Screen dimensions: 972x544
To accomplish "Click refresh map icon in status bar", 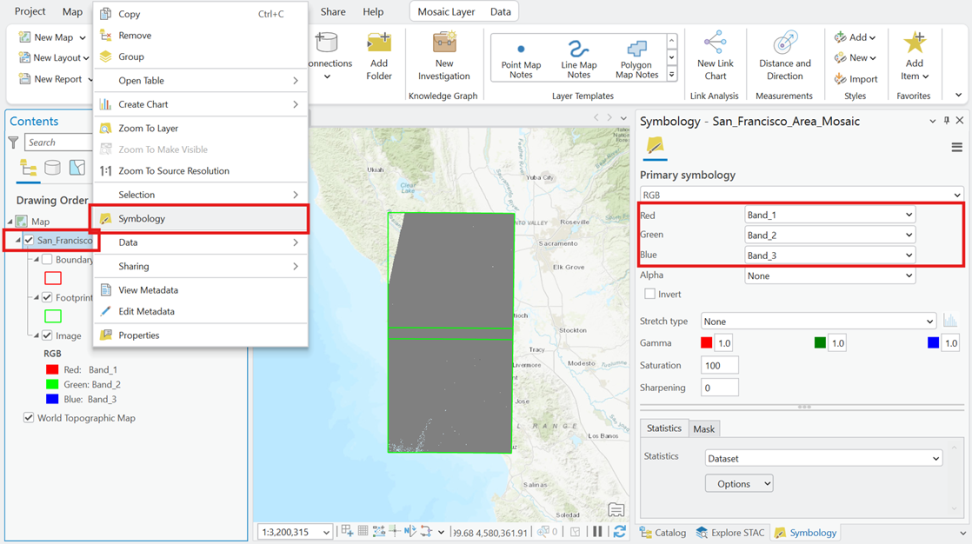I will coord(619,532).
